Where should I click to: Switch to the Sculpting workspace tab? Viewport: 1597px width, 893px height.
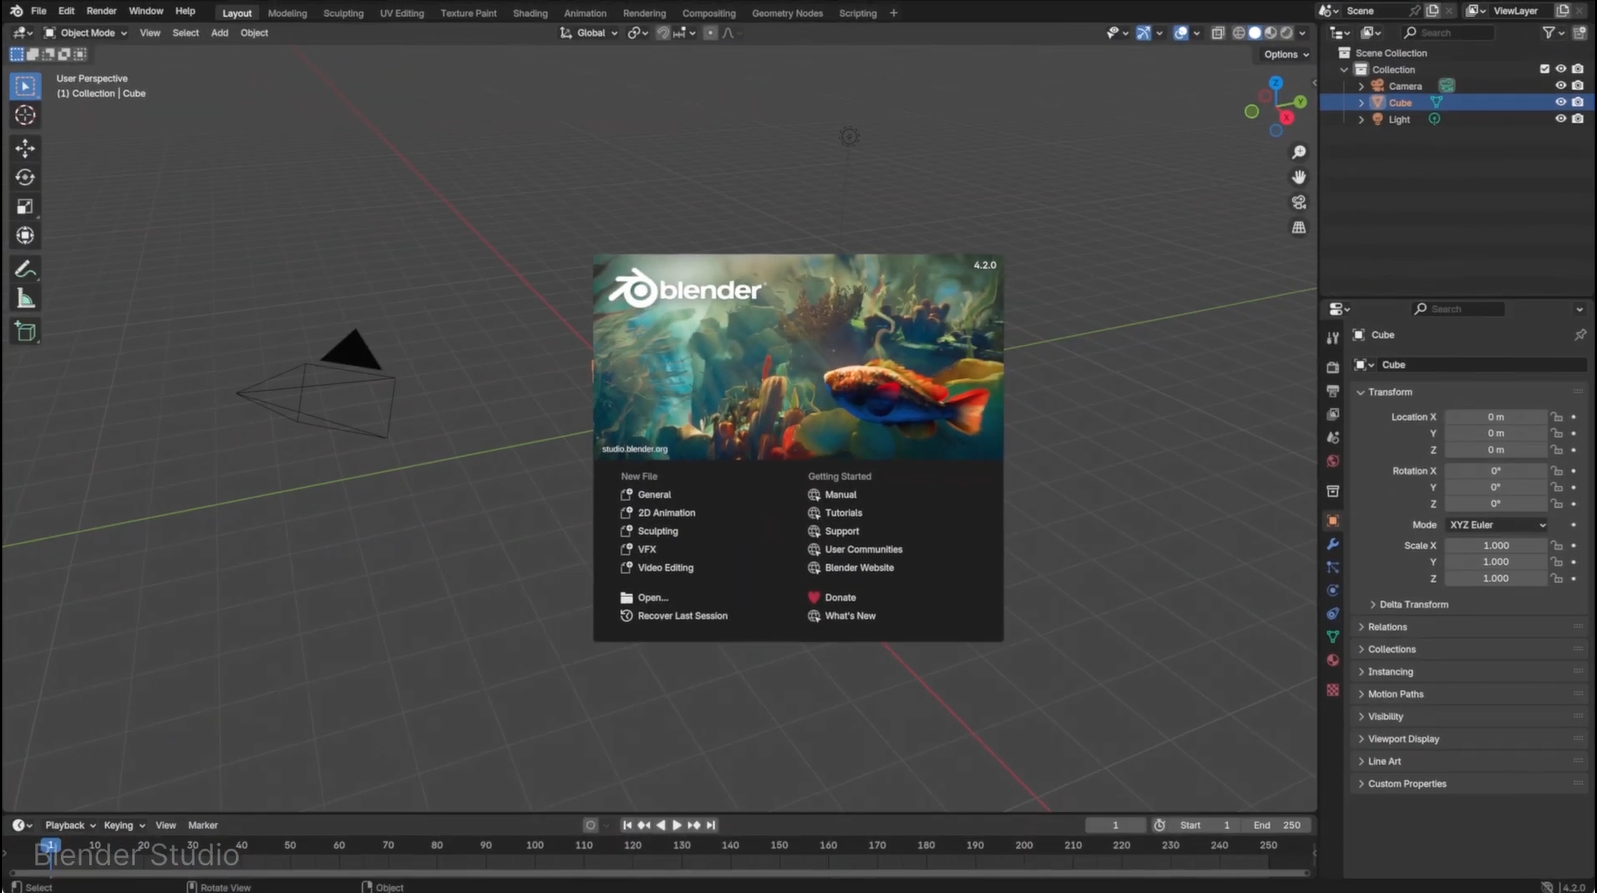(343, 13)
